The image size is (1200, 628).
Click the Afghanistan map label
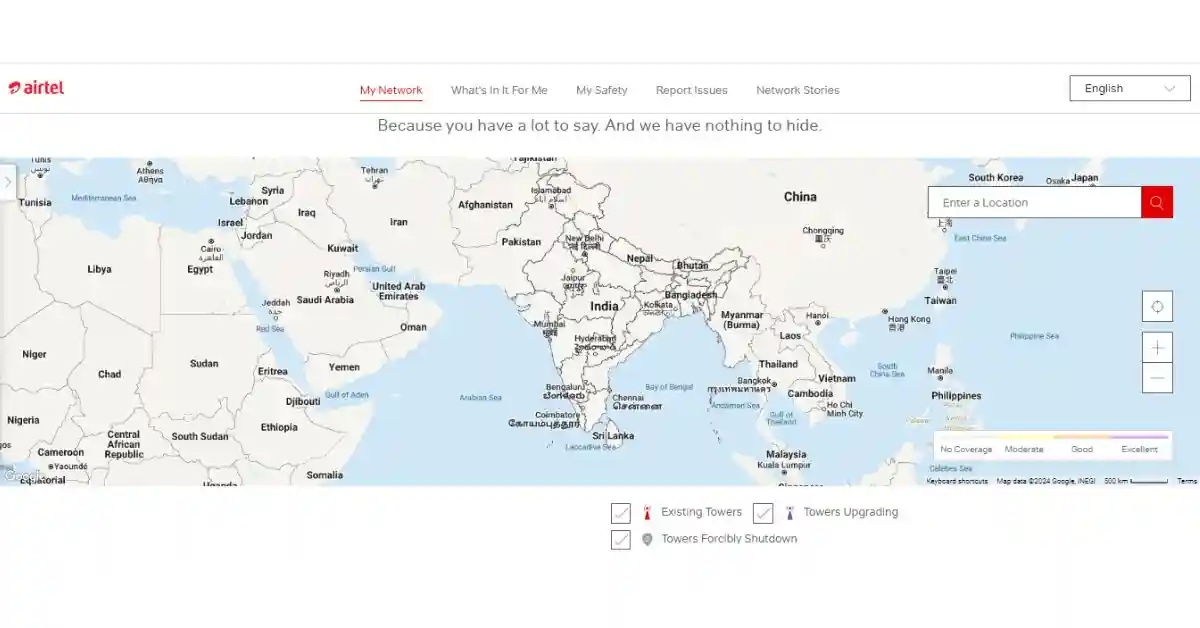tap(485, 205)
